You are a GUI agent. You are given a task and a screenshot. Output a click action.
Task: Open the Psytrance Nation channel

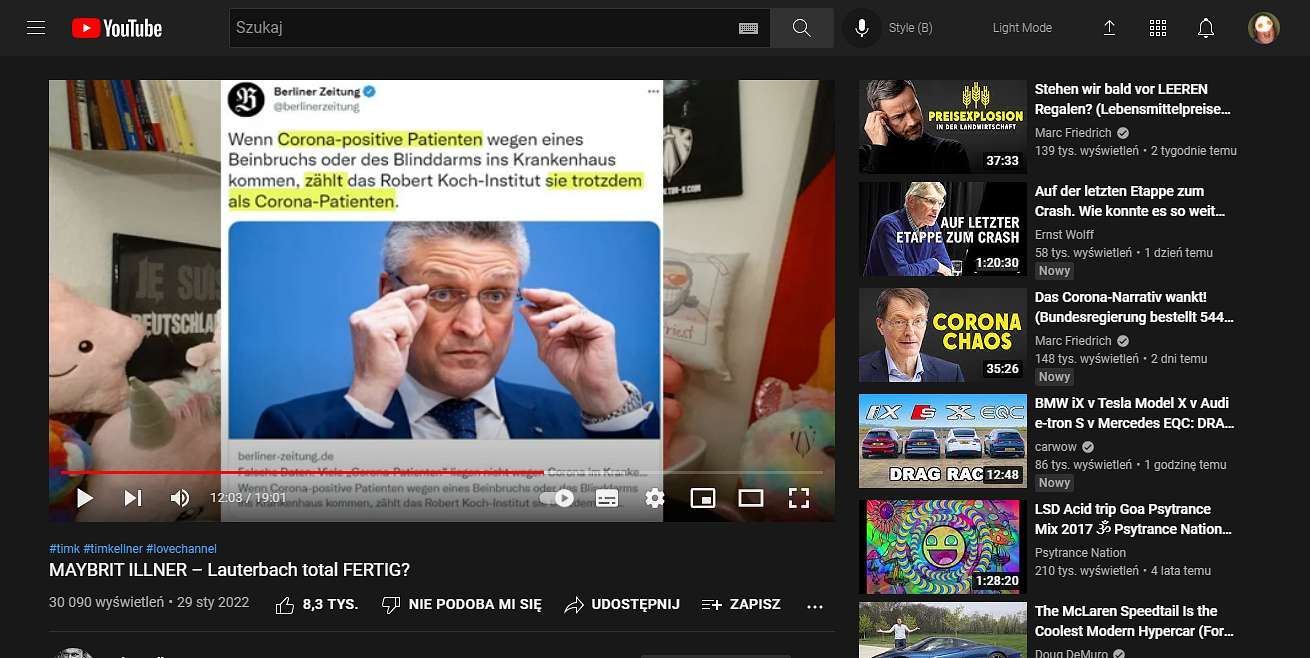pos(1080,553)
